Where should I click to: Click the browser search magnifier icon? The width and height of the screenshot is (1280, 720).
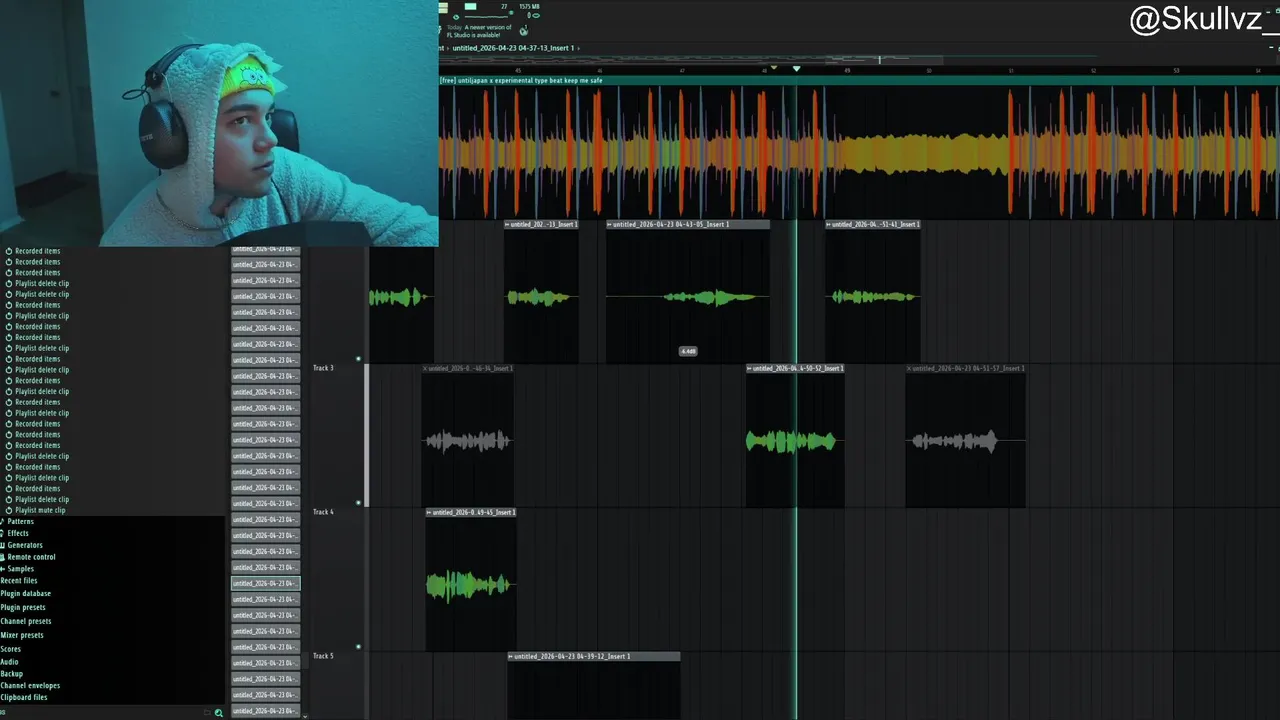click(219, 713)
